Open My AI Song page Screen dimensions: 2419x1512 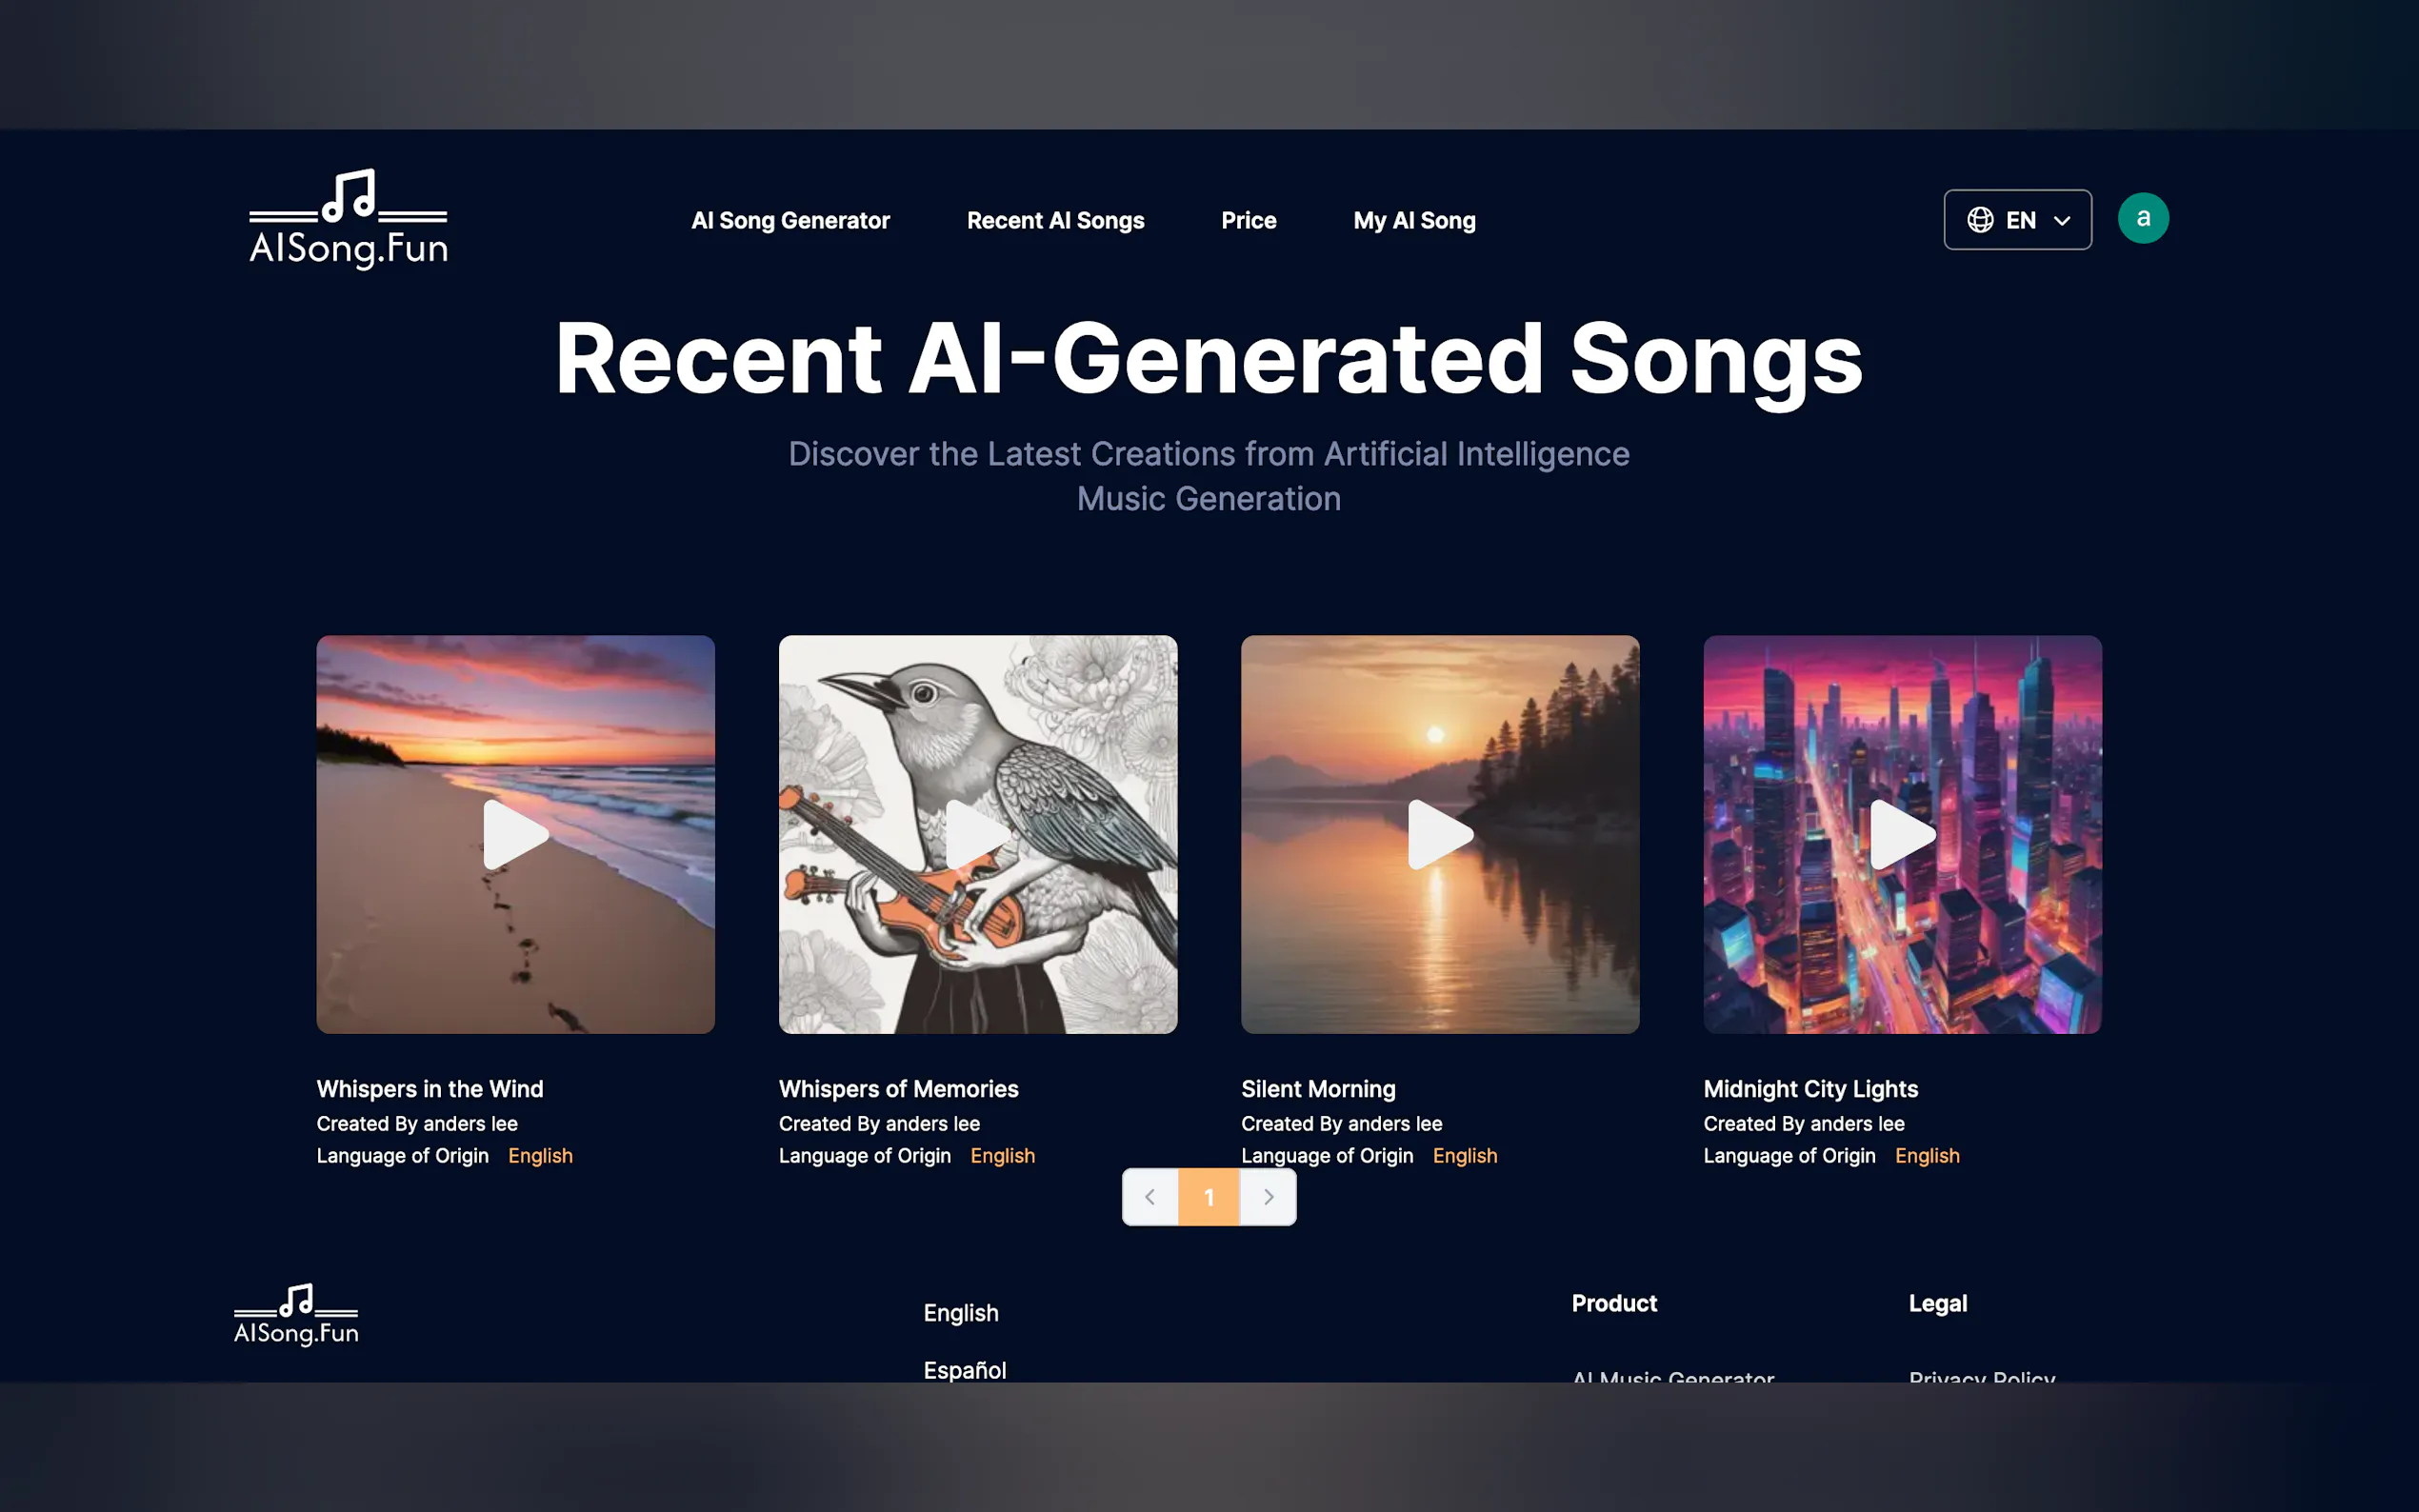pos(1414,221)
